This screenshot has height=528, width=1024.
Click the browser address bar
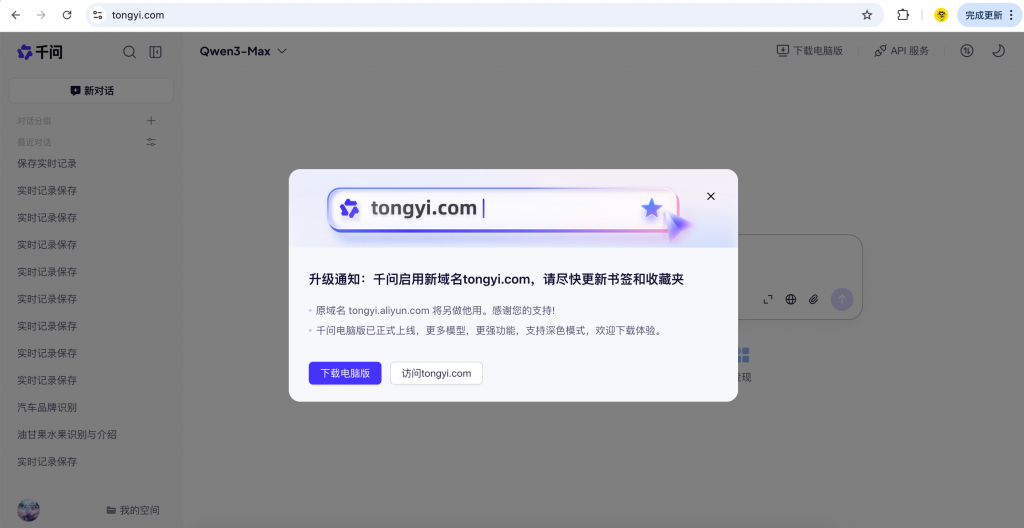click(480, 15)
